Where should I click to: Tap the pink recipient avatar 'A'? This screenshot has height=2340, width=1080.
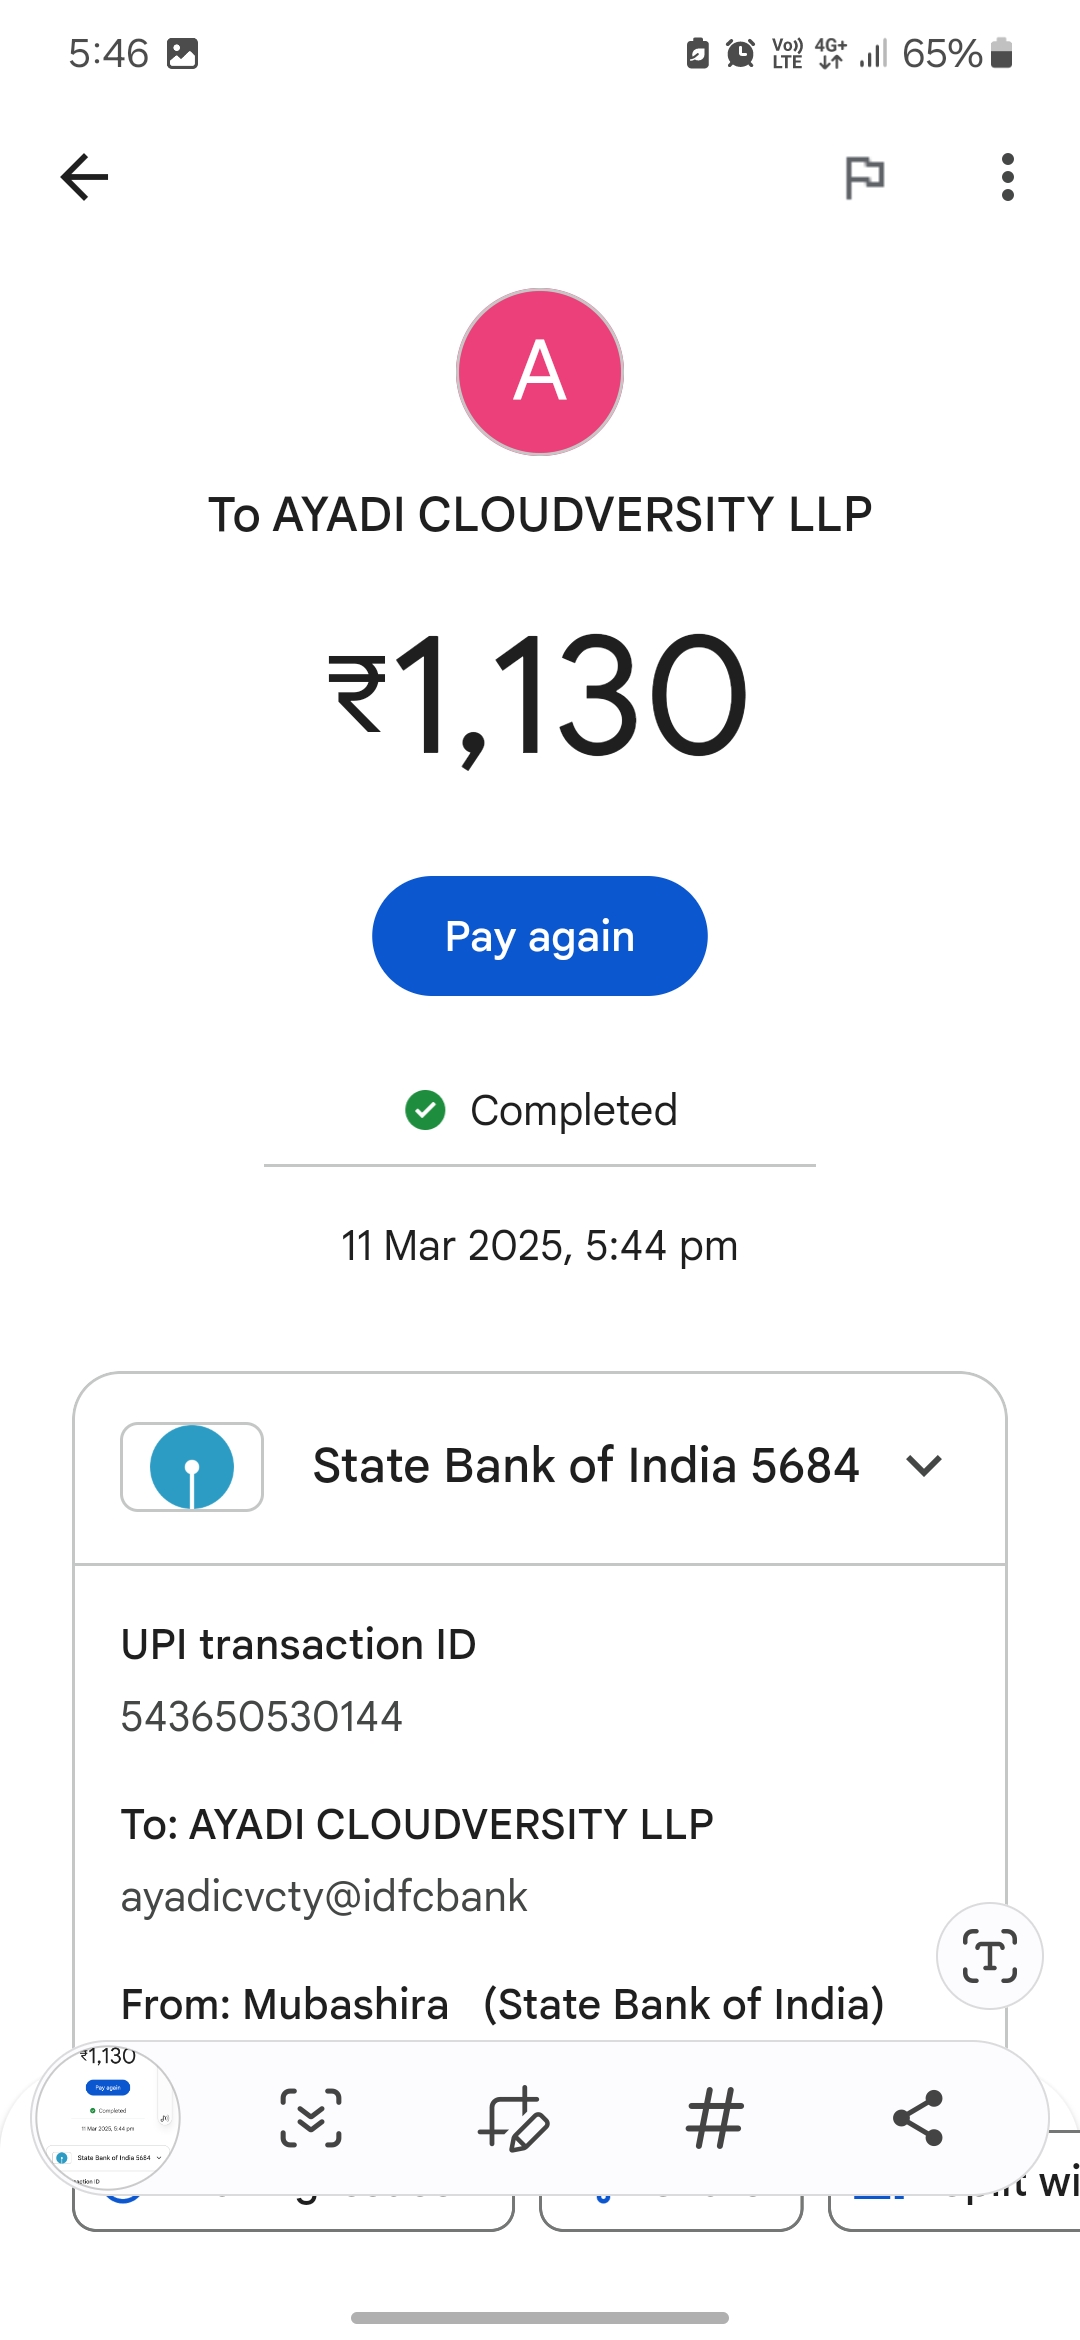click(x=540, y=372)
